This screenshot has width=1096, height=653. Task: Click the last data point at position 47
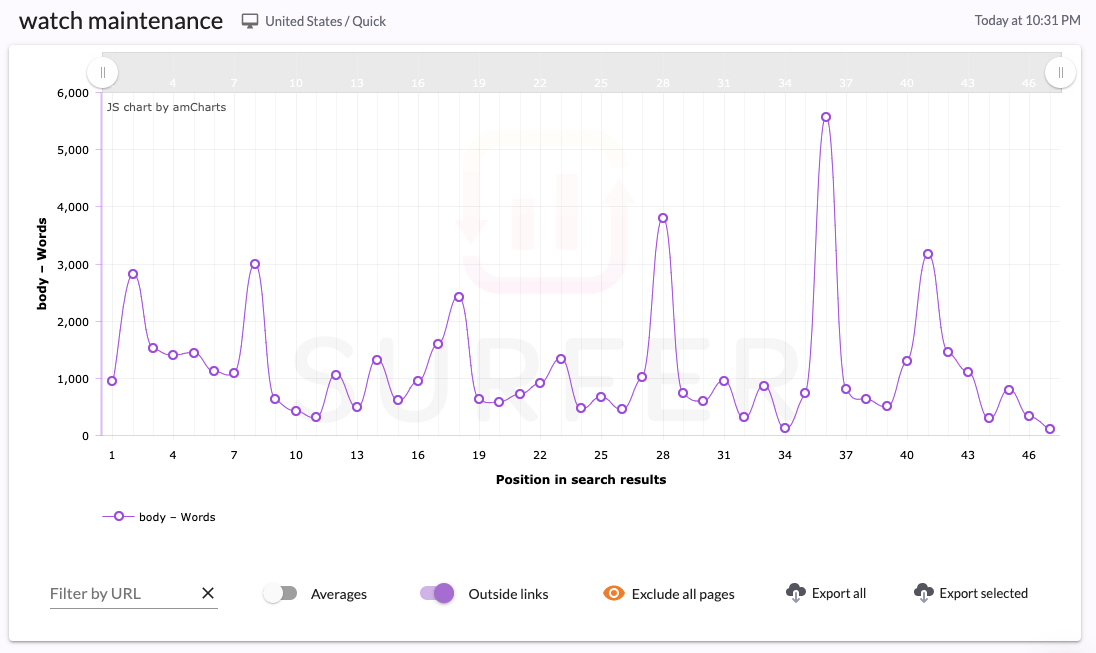point(1050,429)
